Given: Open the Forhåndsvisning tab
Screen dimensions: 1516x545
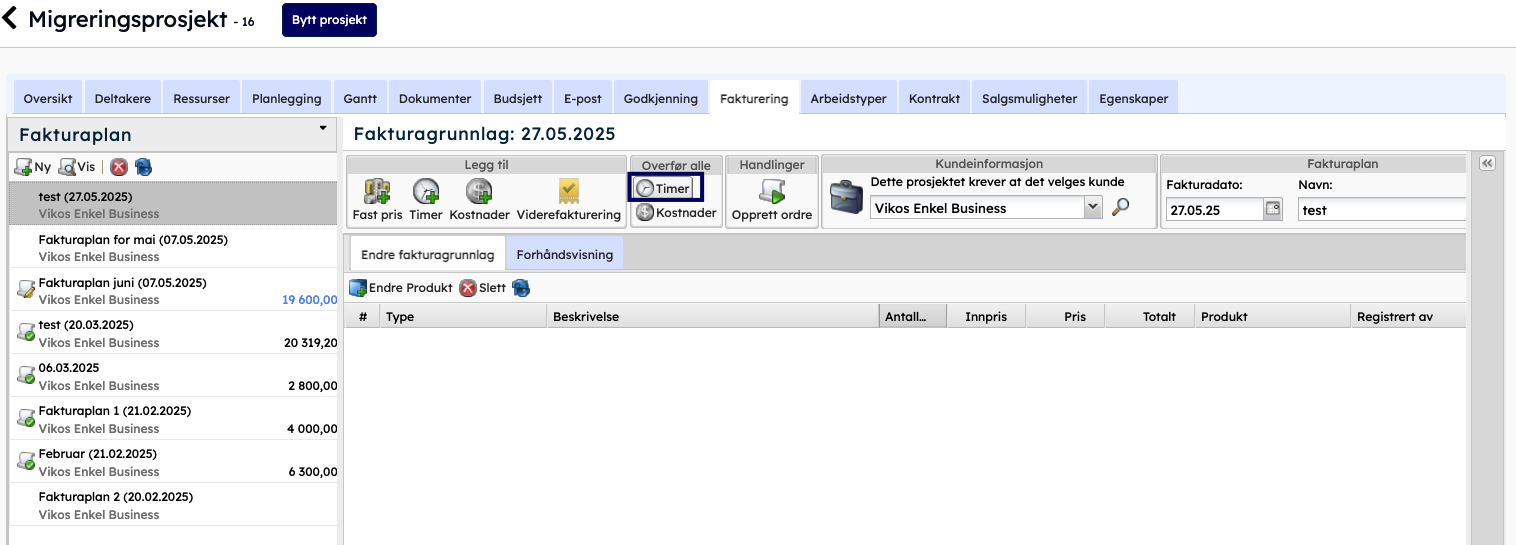Looking at the screenshot, I should click(x=564, y=254).
